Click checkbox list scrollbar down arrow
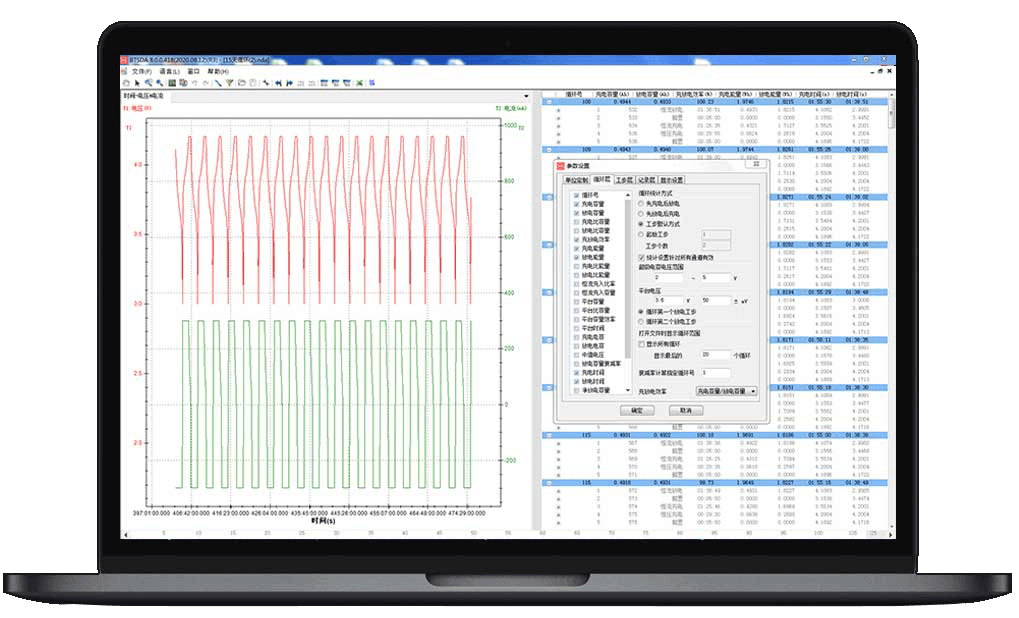This screenshot has height=618, width=1019. click(628, 390)
